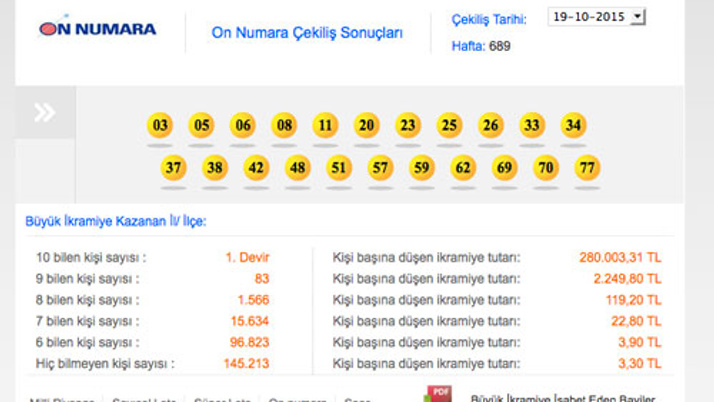714x402 pixels.
Task: Click the 3,90 TL prize amount
Action: coord(640,342)
